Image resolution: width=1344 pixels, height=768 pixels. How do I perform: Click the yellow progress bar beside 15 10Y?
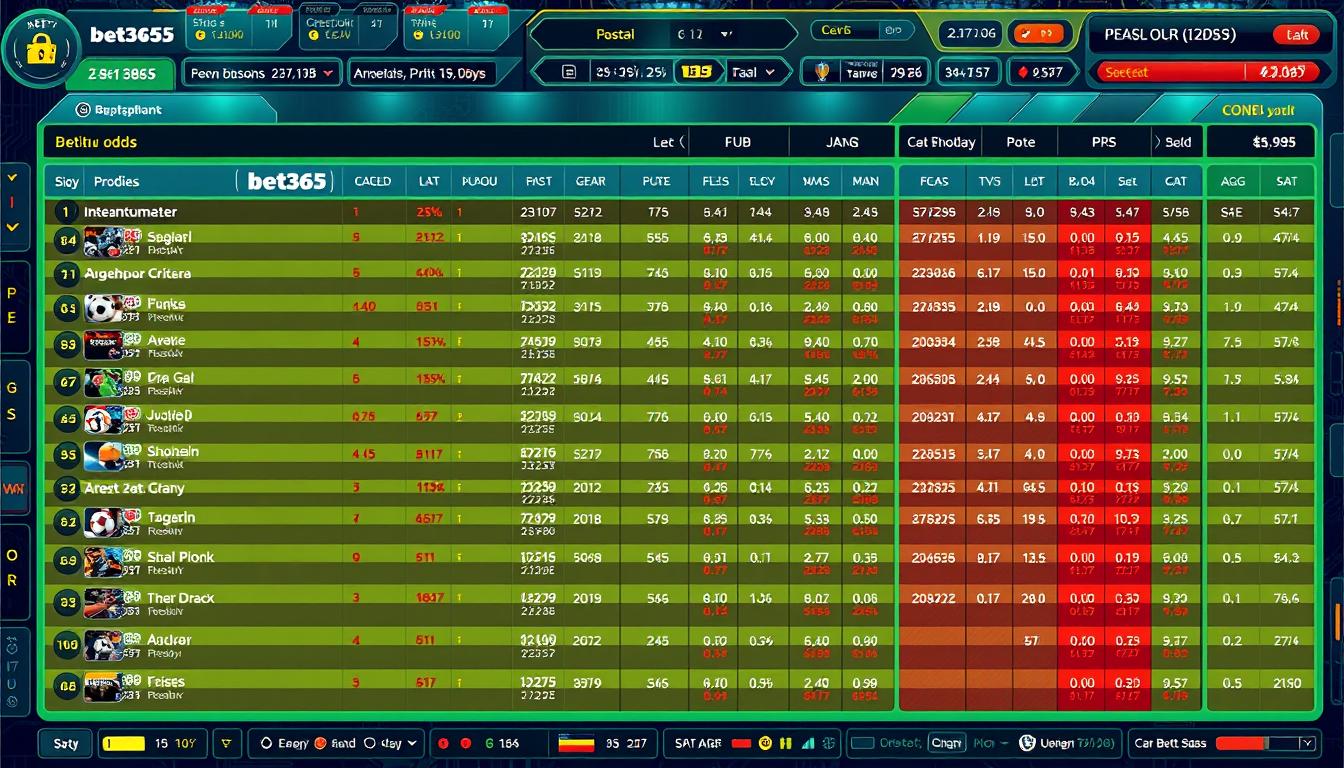[x=124, y=743]
